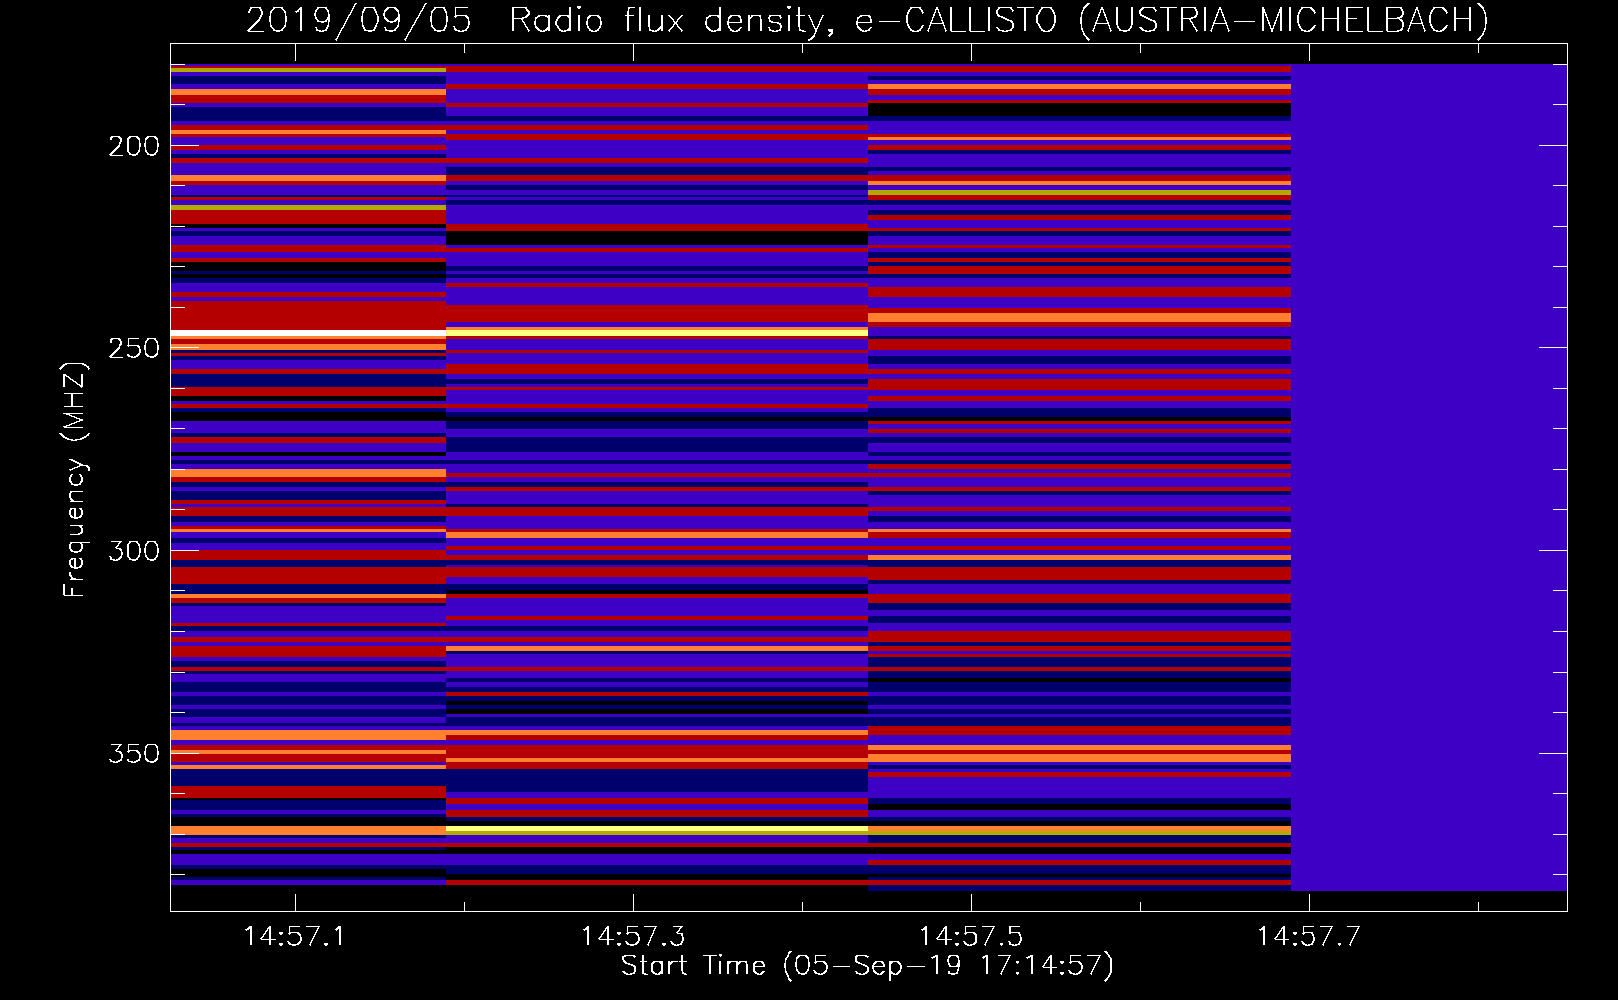
Task: Click the plot title 'Radio flux density, e-CALLISTO'
Action: pos(782,20)
